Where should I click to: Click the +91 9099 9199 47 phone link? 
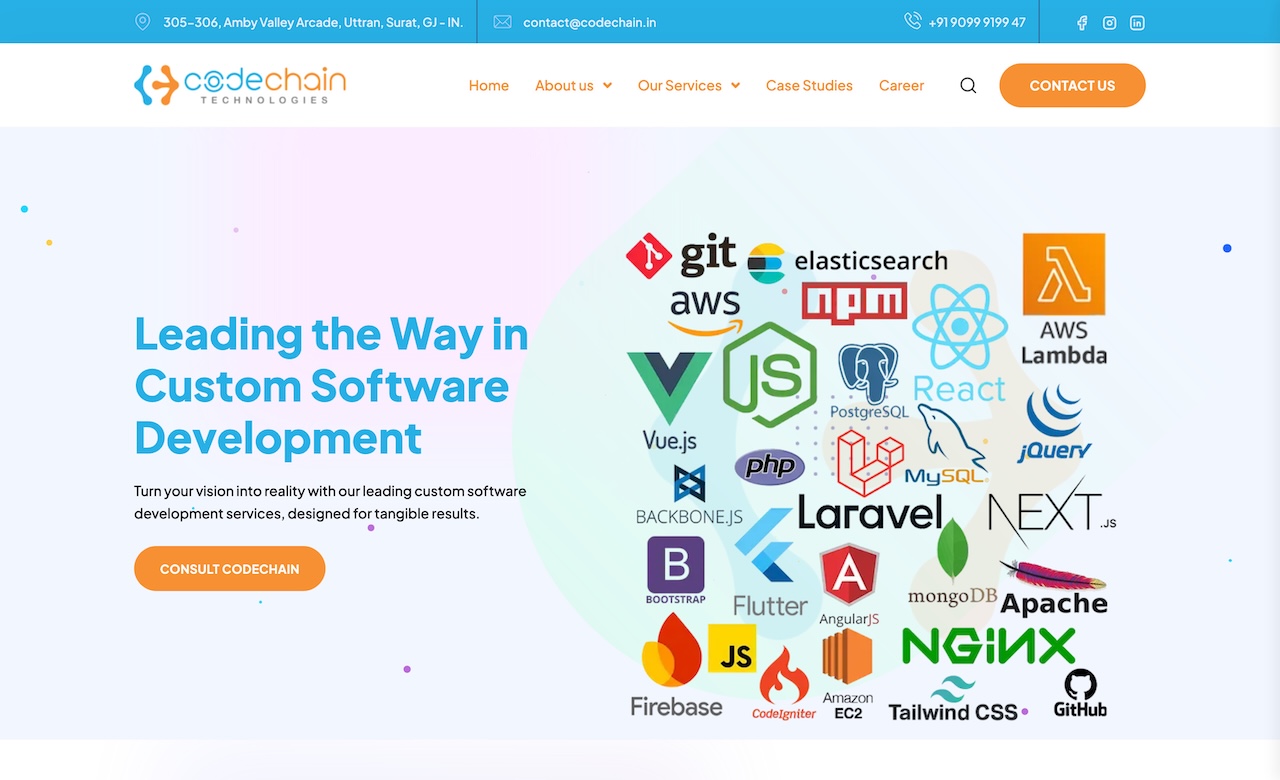(977, 22)
